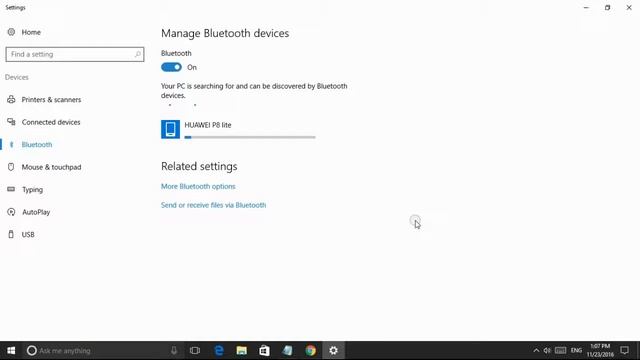
Task: Click the AutoPlay icon
Action: tap(11, 212)
